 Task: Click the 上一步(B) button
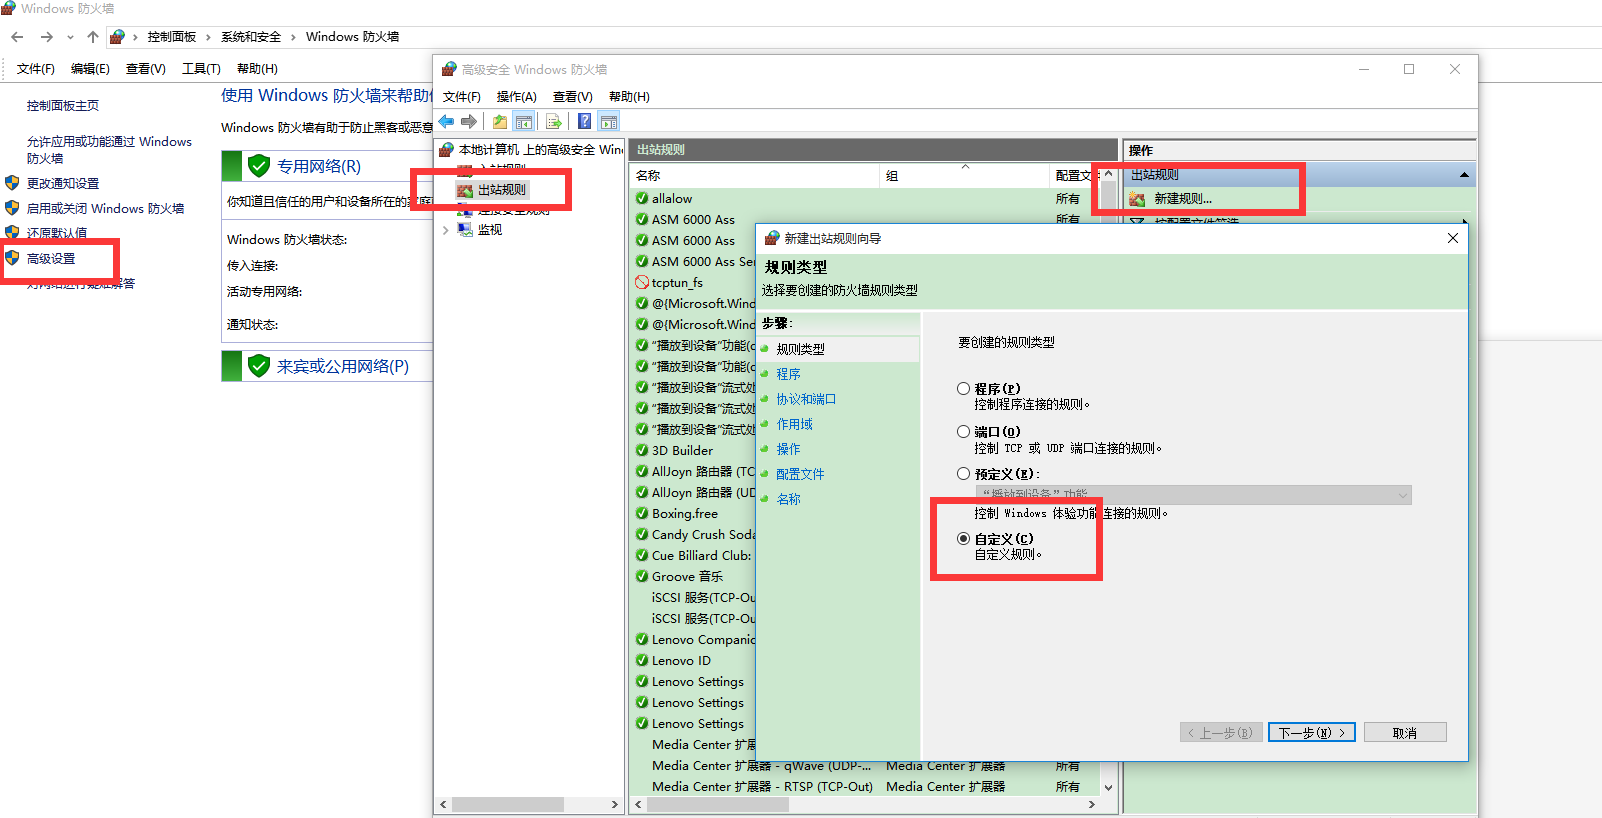[1221, 733]
